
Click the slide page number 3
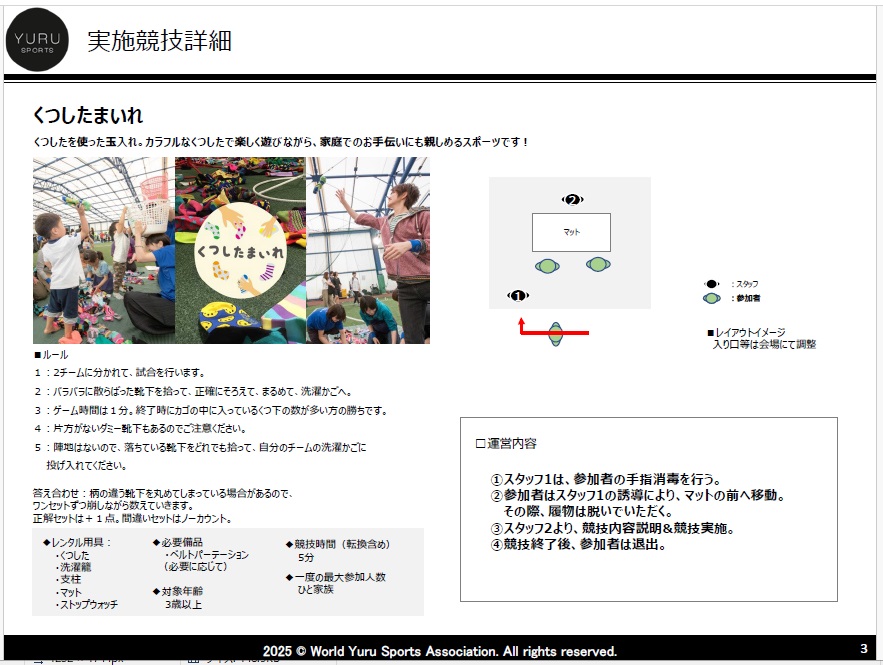tap(864, 648)
